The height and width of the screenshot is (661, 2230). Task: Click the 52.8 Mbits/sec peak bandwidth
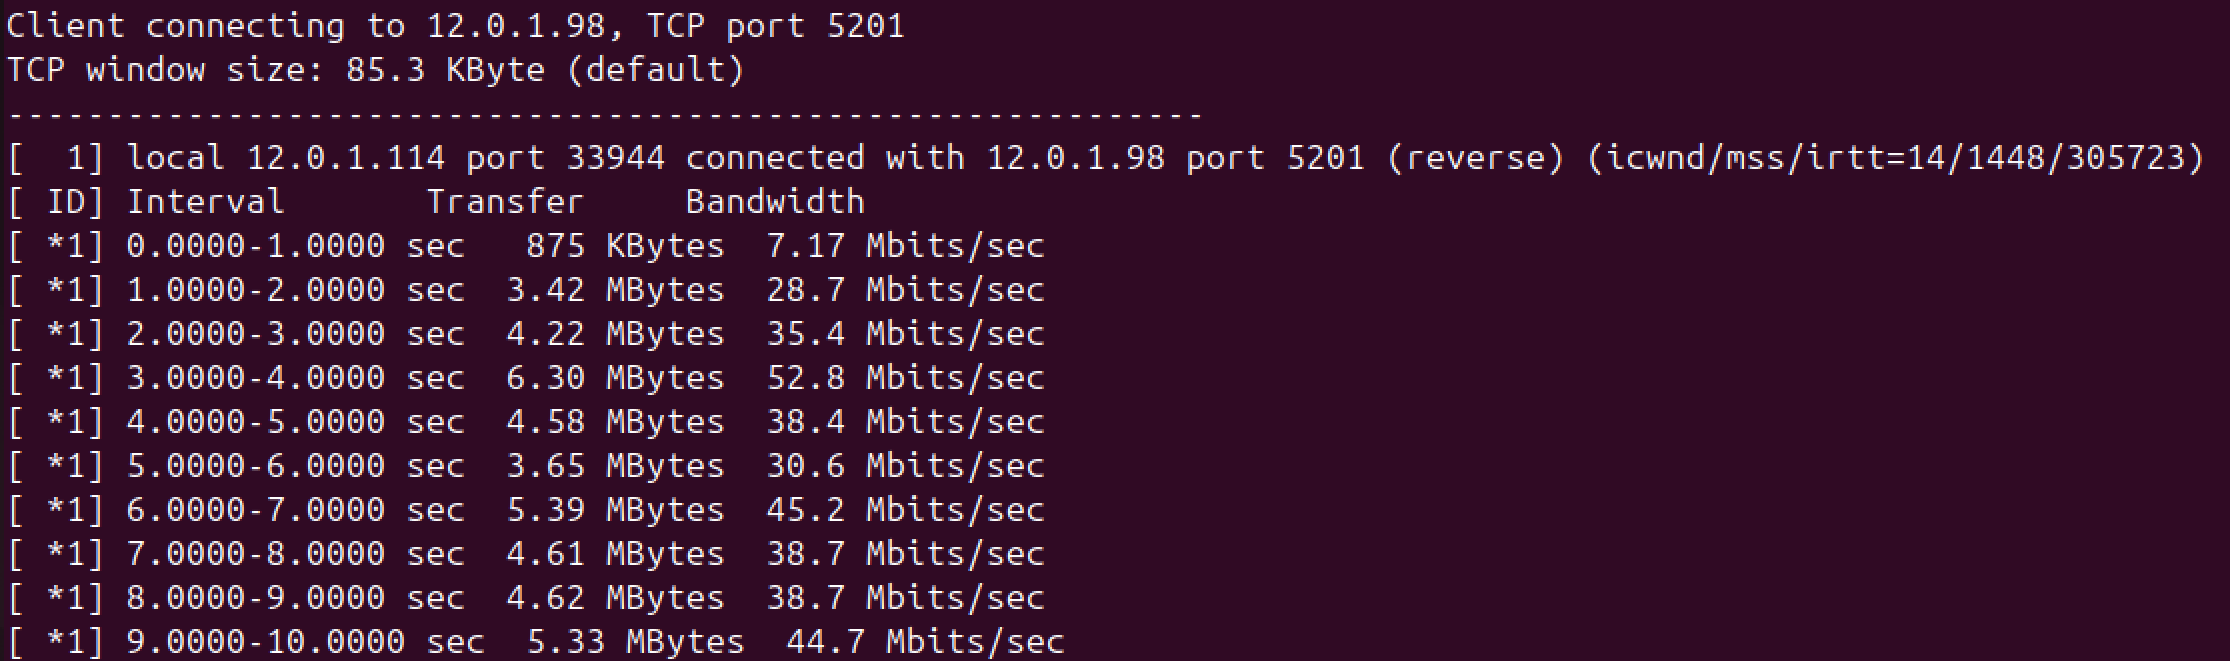(x=905, y=378)
